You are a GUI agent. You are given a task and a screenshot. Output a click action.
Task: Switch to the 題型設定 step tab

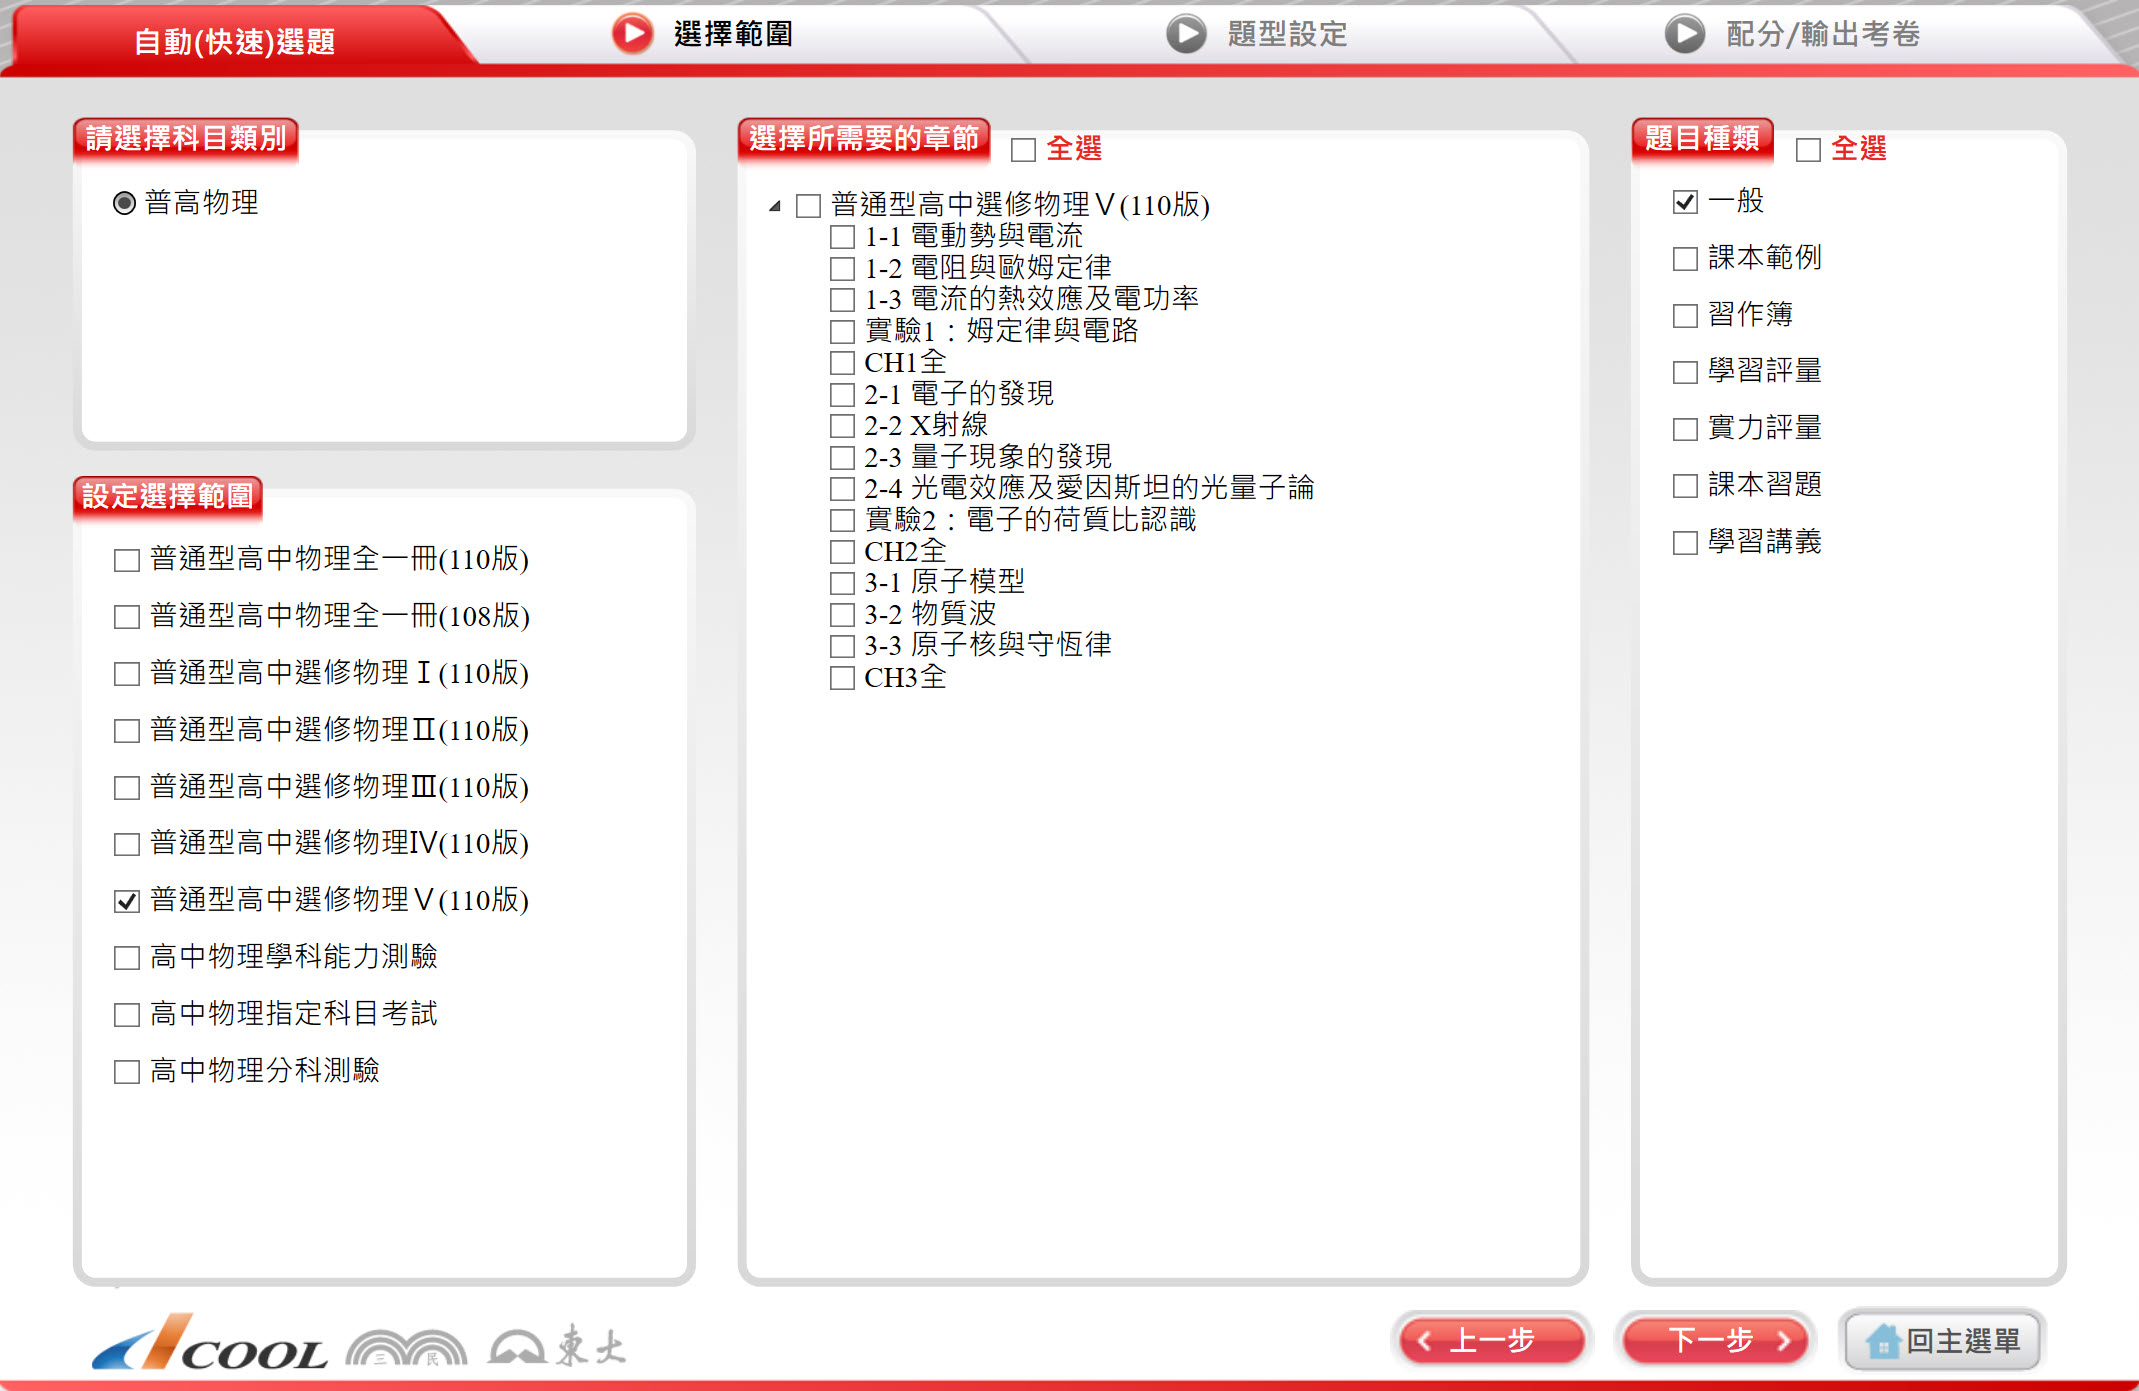tap(1286, 34)
